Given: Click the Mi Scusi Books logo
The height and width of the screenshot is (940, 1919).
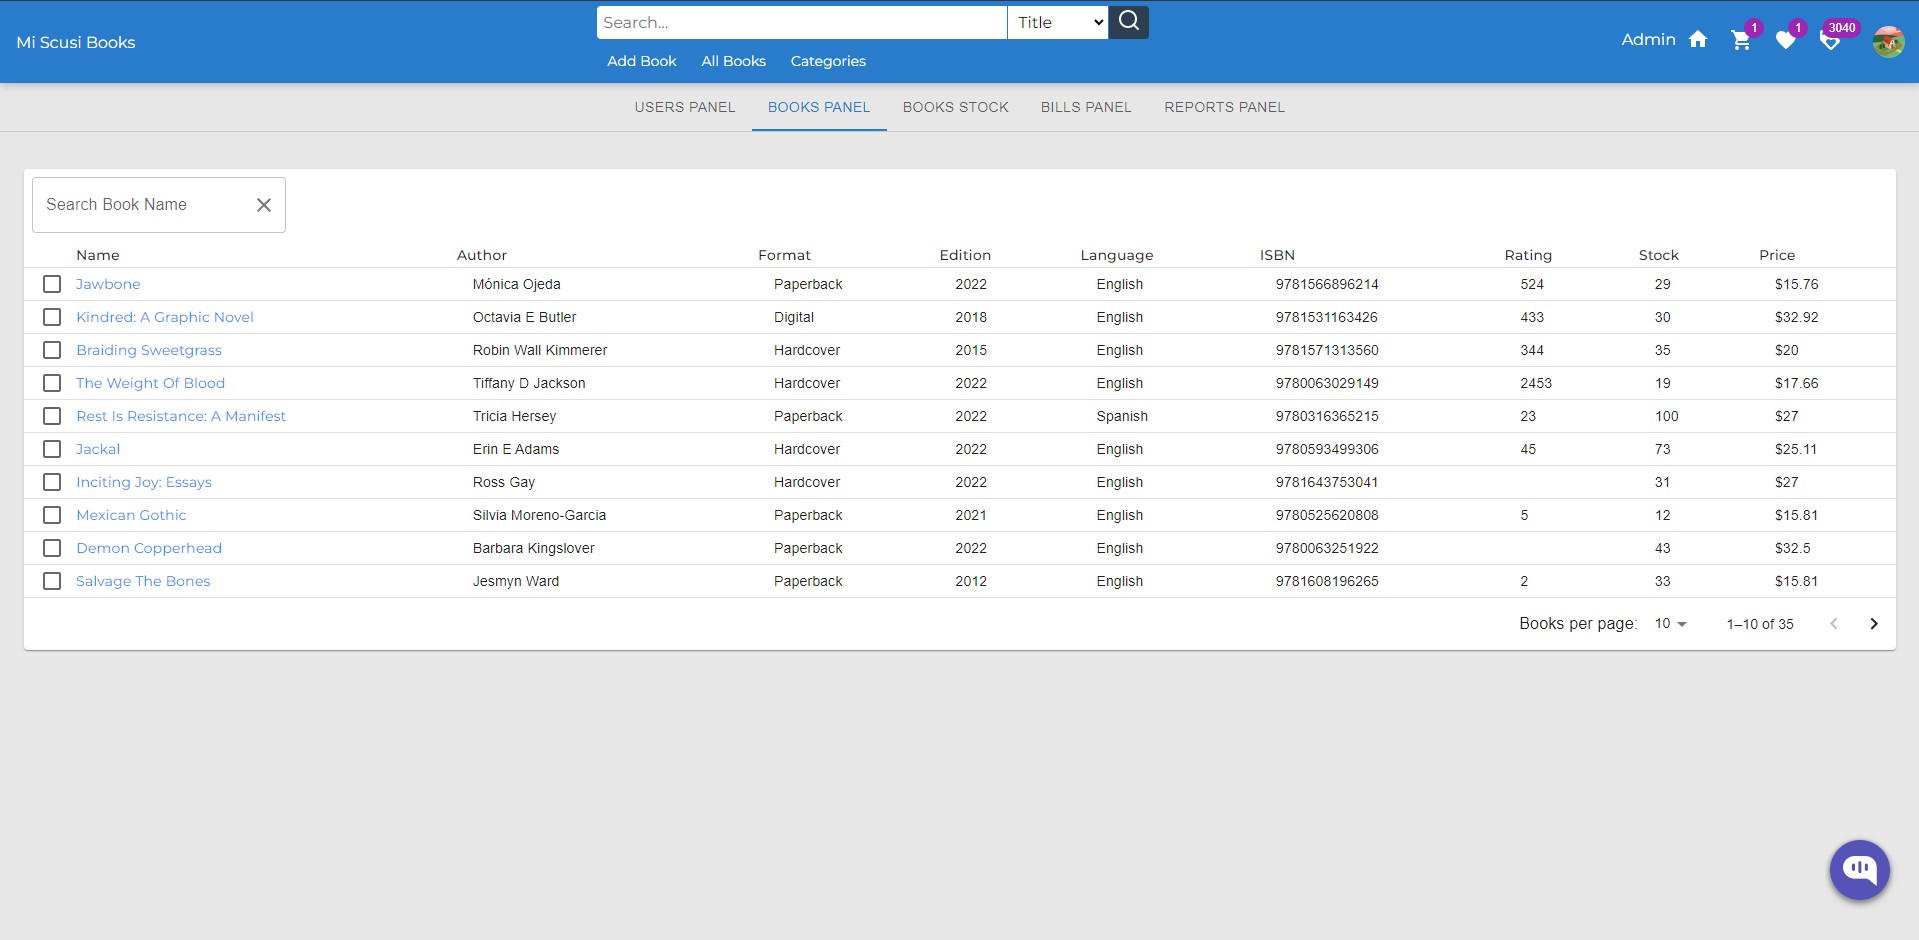Looking at the screenshot, I should (76, 42).
